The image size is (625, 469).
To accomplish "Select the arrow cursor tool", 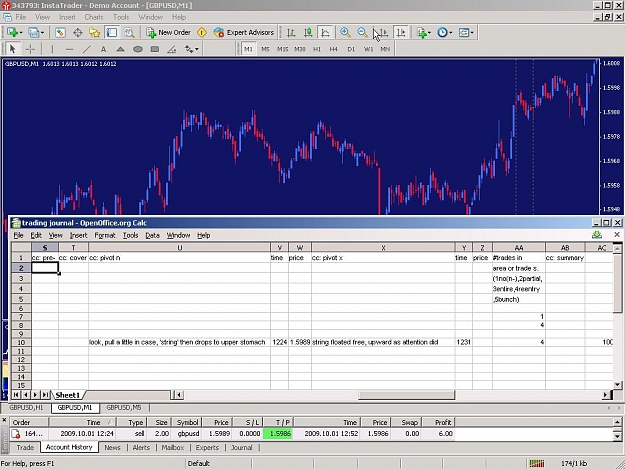I will click(x=12, y=49).
